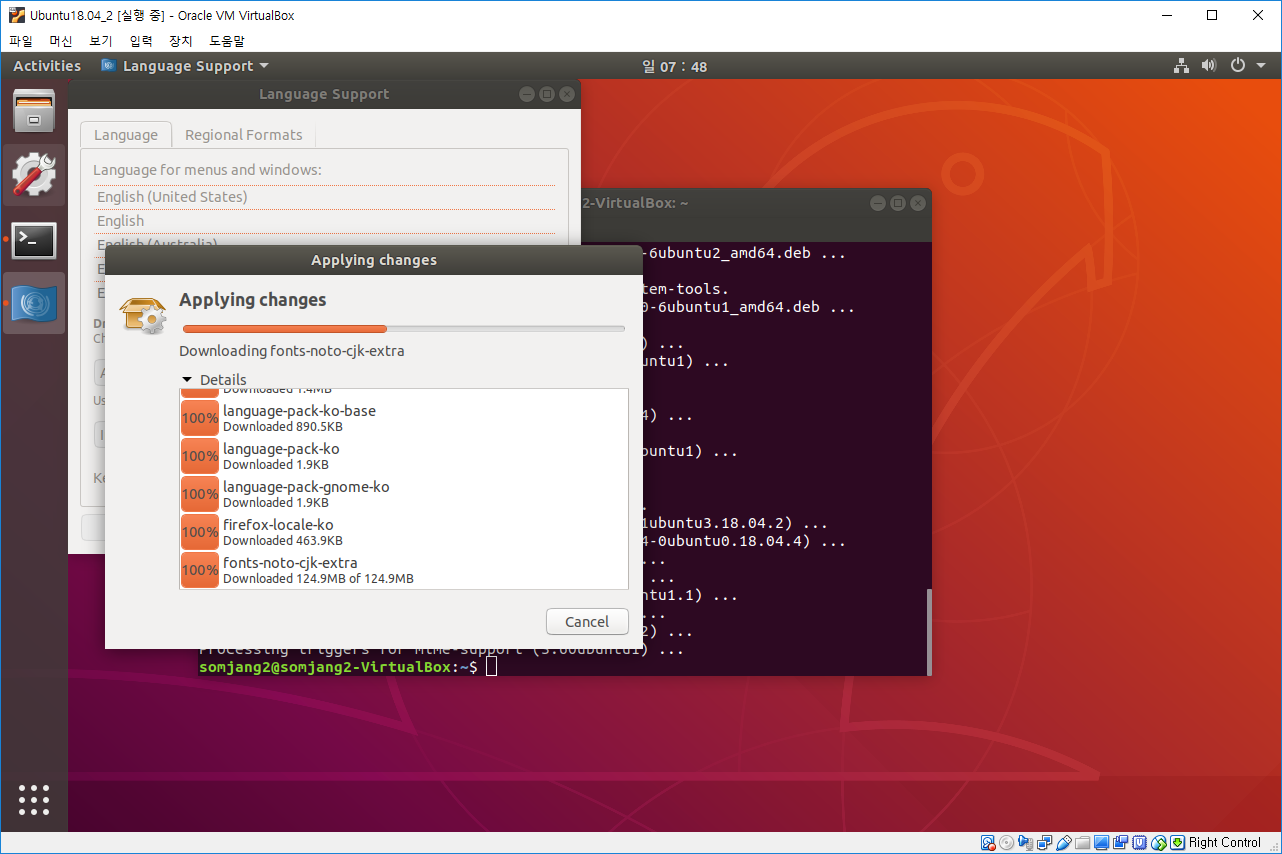
Task: Open the 파일 menu
Action: pos(21,41)
